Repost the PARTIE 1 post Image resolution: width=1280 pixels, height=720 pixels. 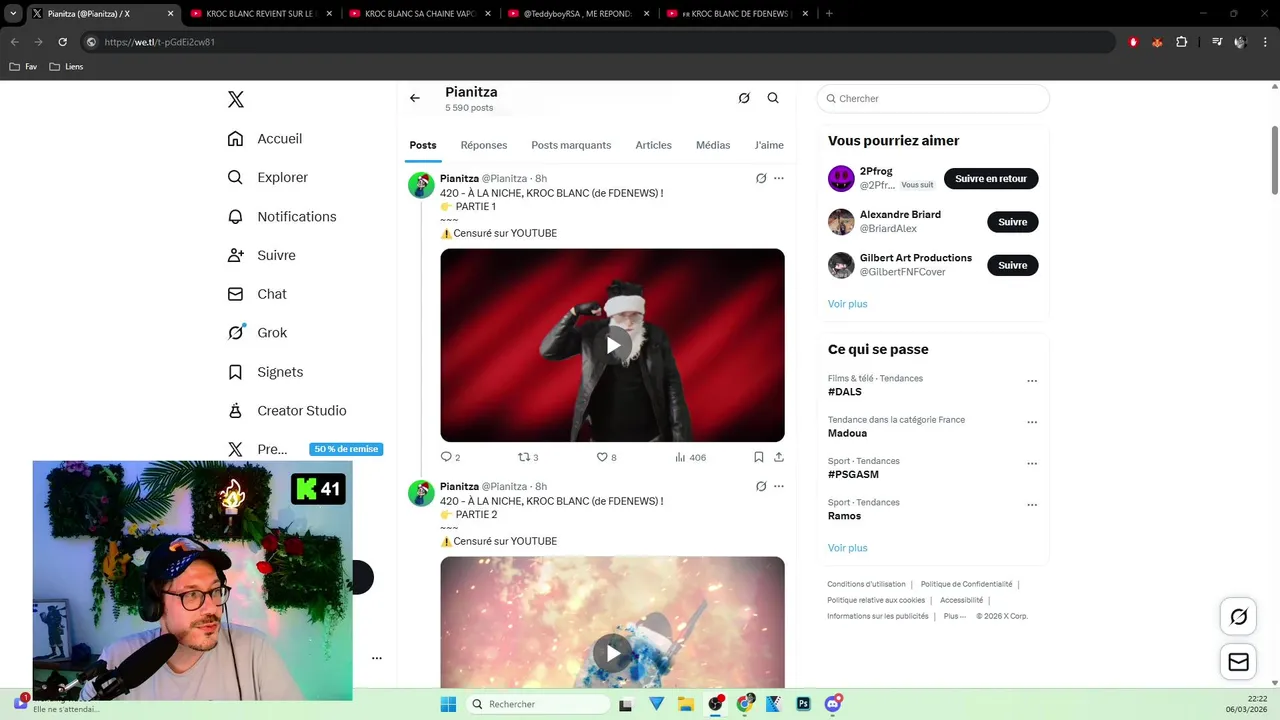(x=528, y=457)
